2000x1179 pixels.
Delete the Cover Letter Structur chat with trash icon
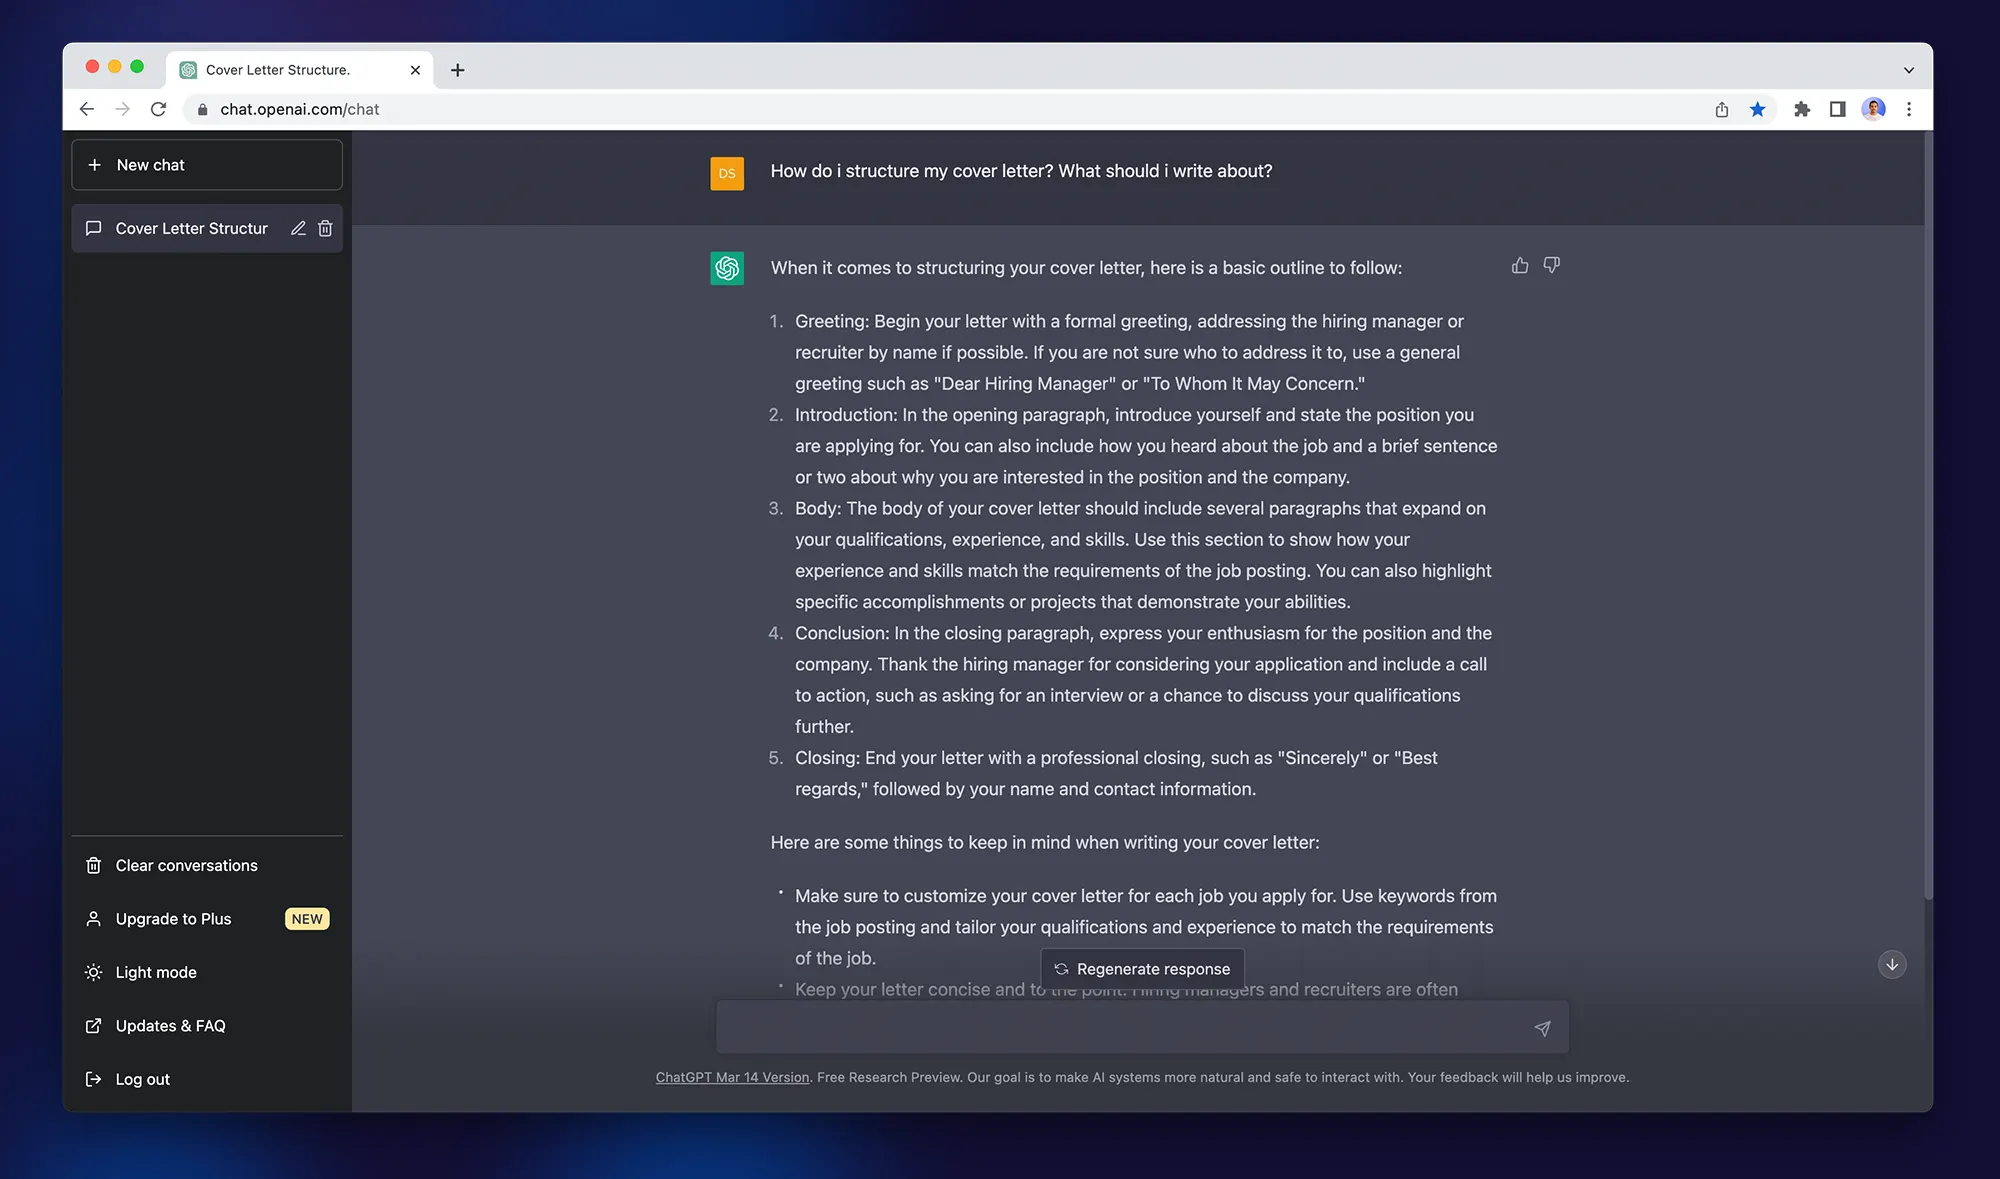[325, 228]
